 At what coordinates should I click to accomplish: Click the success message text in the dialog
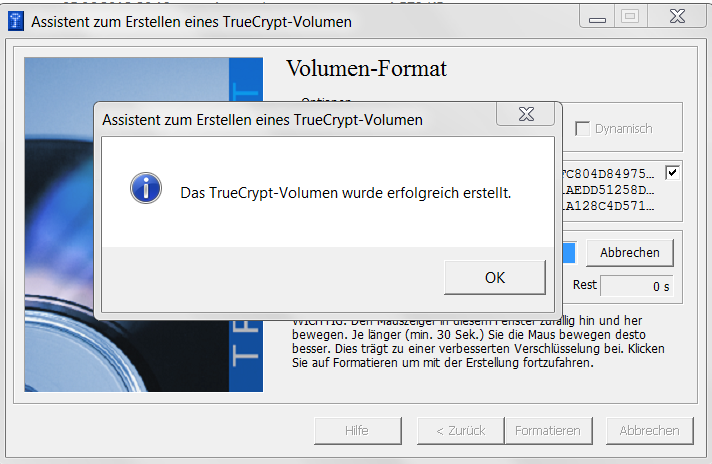[345, 191]
